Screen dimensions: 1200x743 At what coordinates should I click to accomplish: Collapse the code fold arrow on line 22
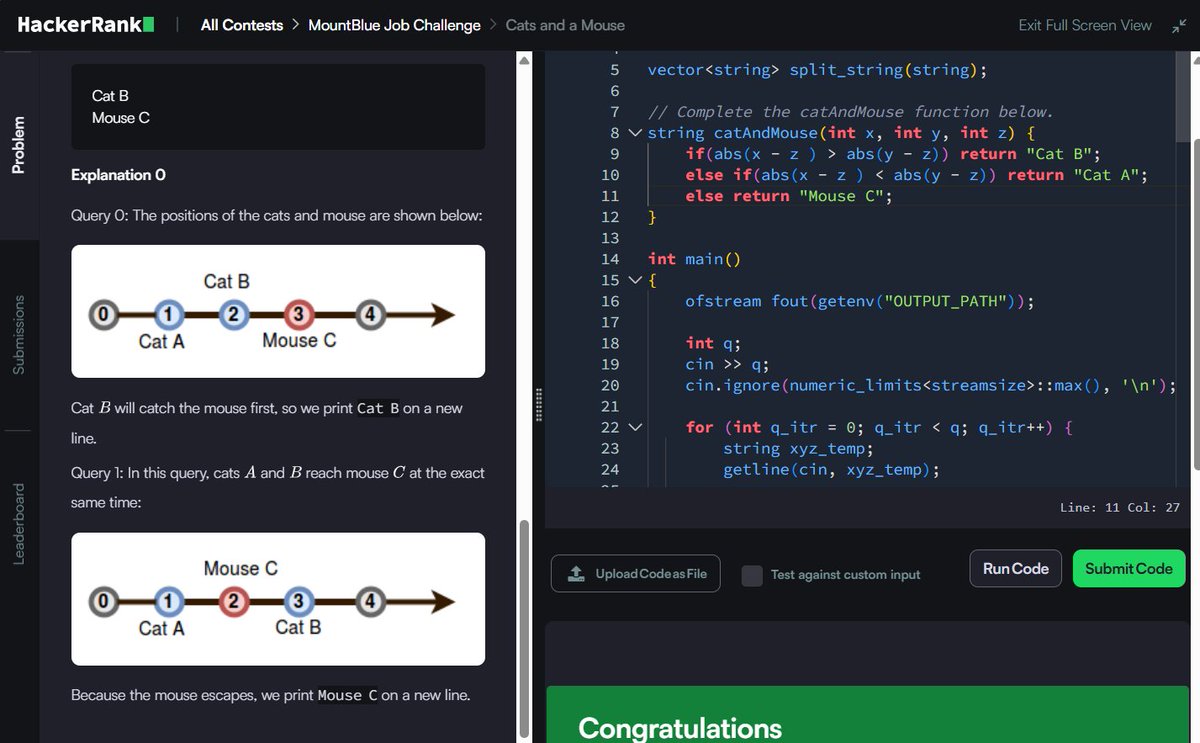pyautogui.click(x=636, y=427)
